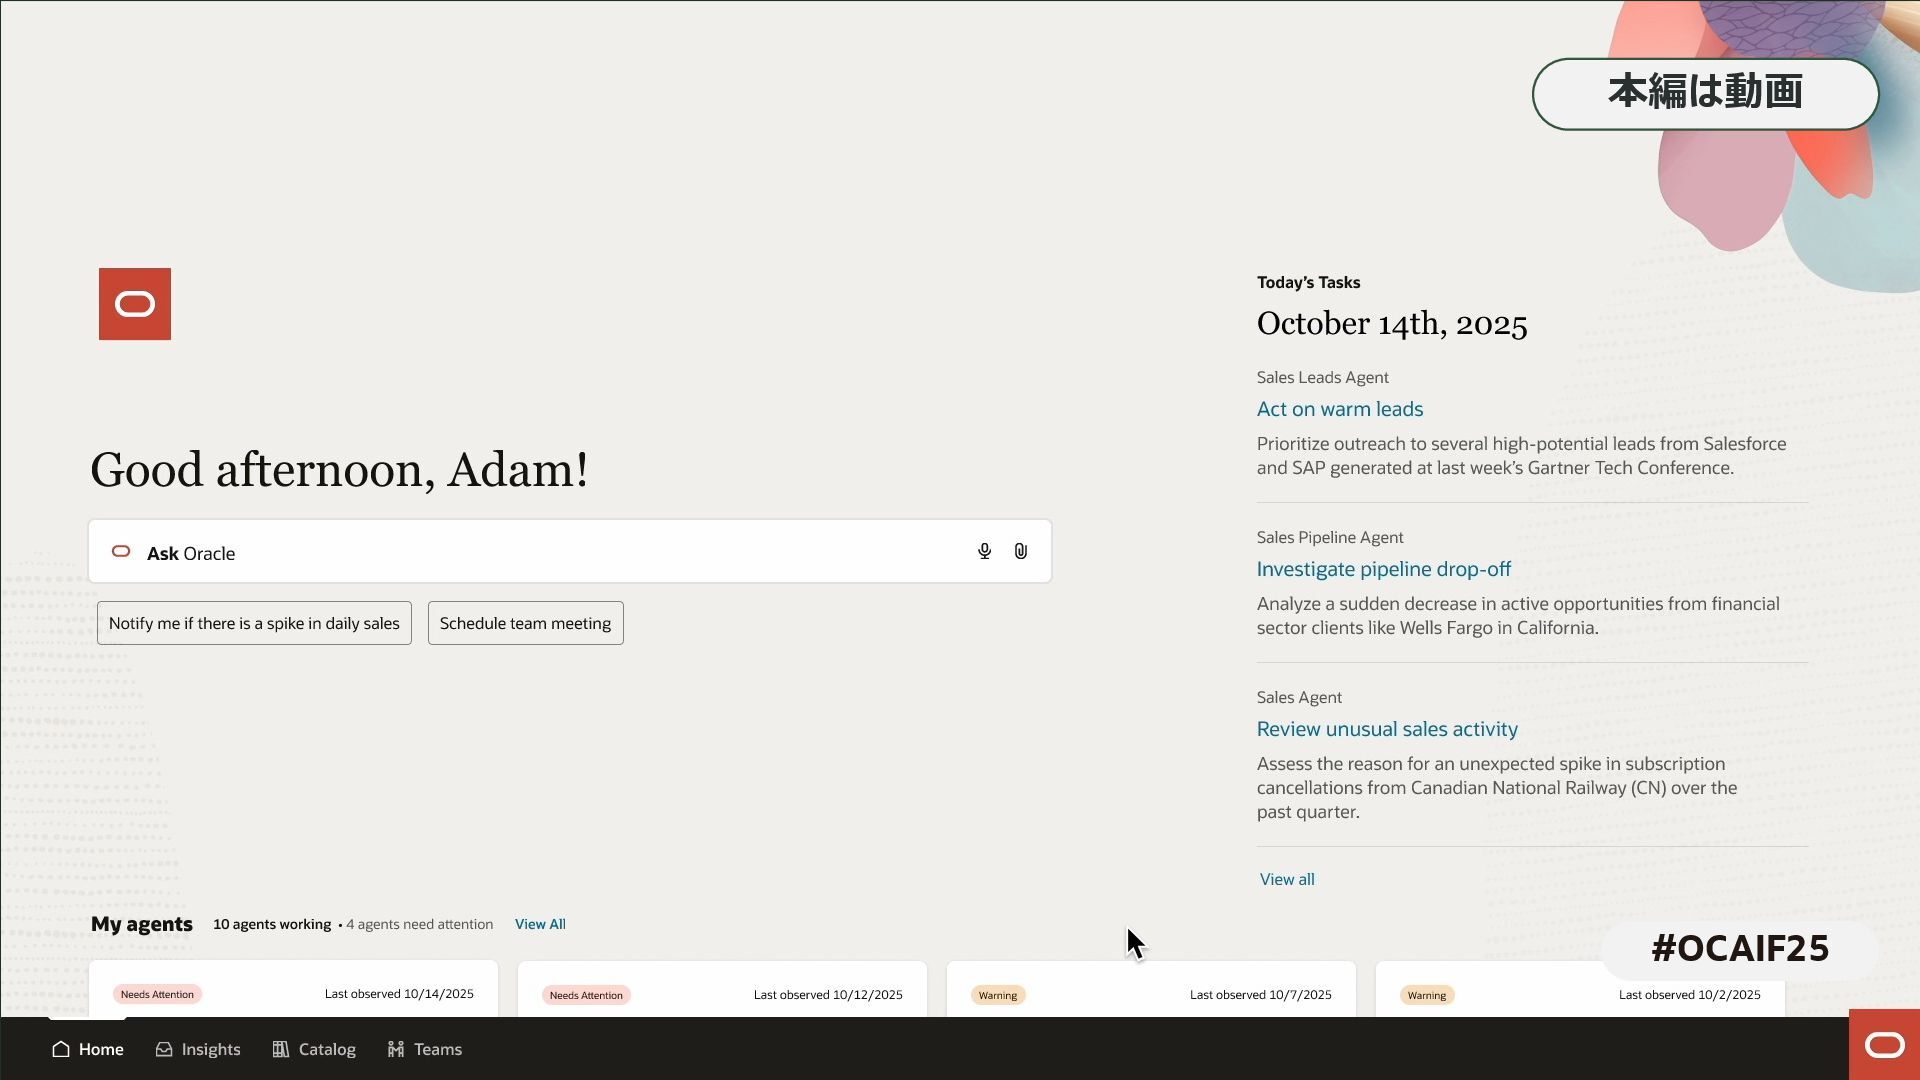The height and width of the screenshot is (1080, 1920).
Task: Open the 'Act on warm leads' task
Action: 1339,409
